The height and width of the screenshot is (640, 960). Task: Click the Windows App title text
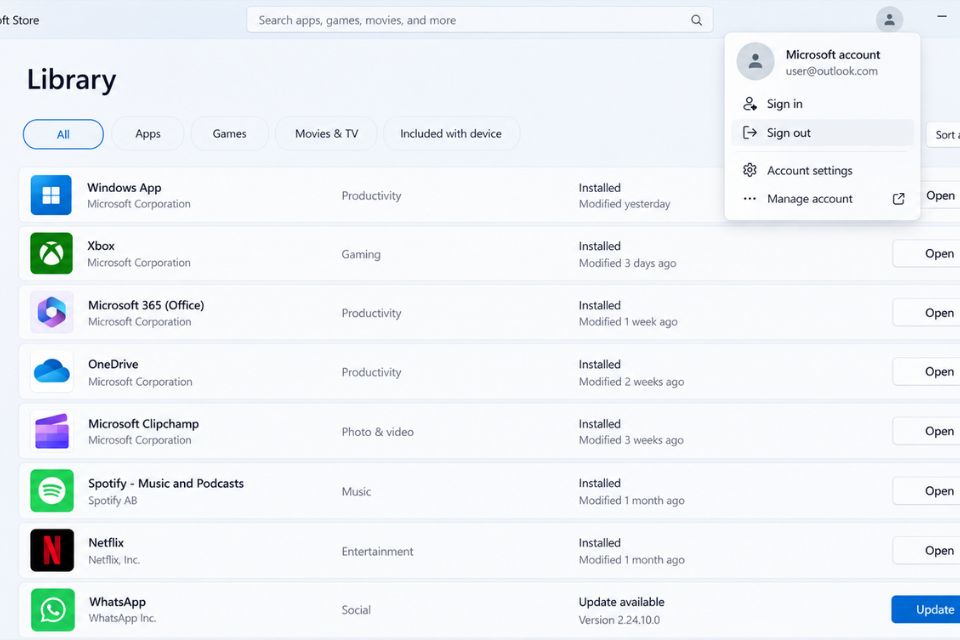(x=124, y=188)
